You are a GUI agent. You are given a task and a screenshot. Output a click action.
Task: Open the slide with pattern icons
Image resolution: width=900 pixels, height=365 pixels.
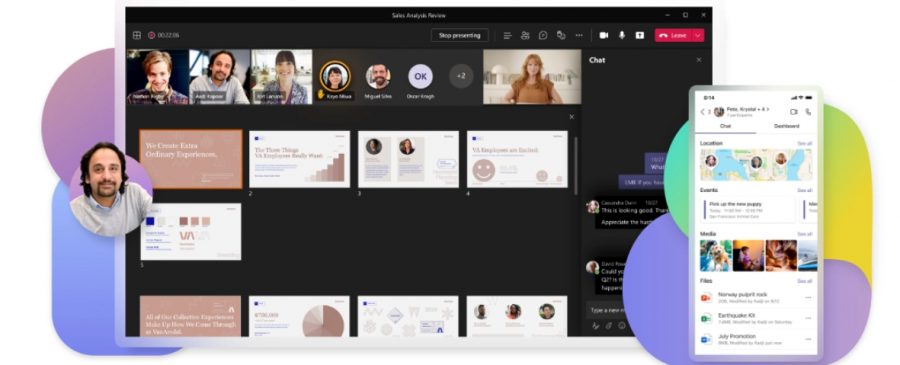coord(408,316)
